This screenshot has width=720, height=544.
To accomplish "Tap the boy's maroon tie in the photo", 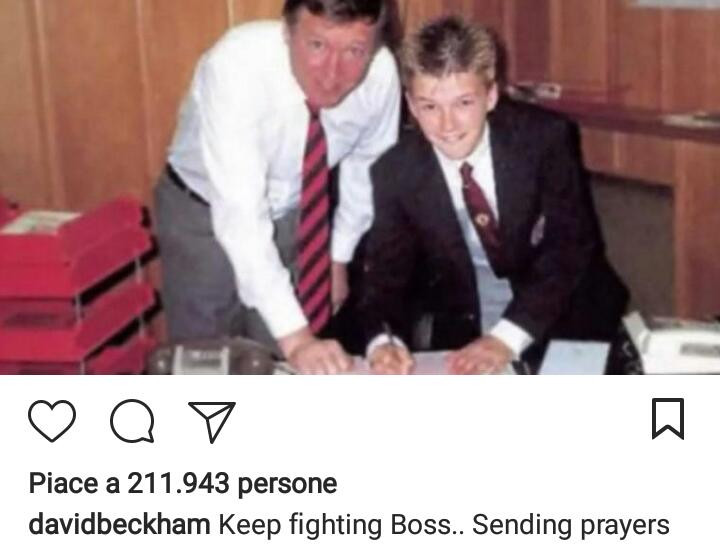I will (480, 209).
